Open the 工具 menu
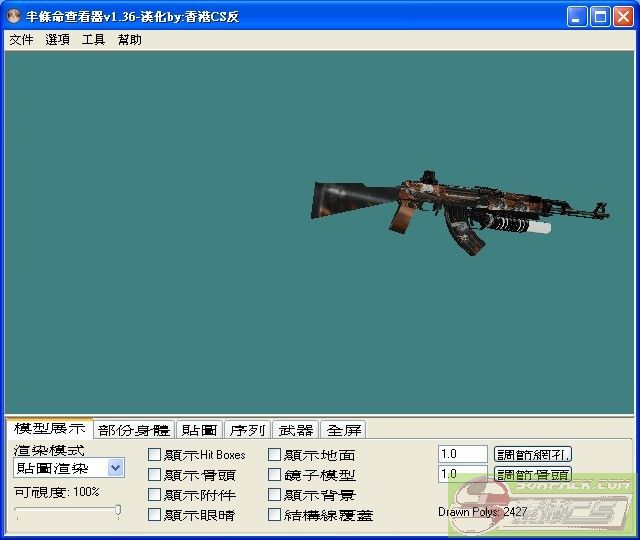640x540 pixels. click(x=93, y=40)
